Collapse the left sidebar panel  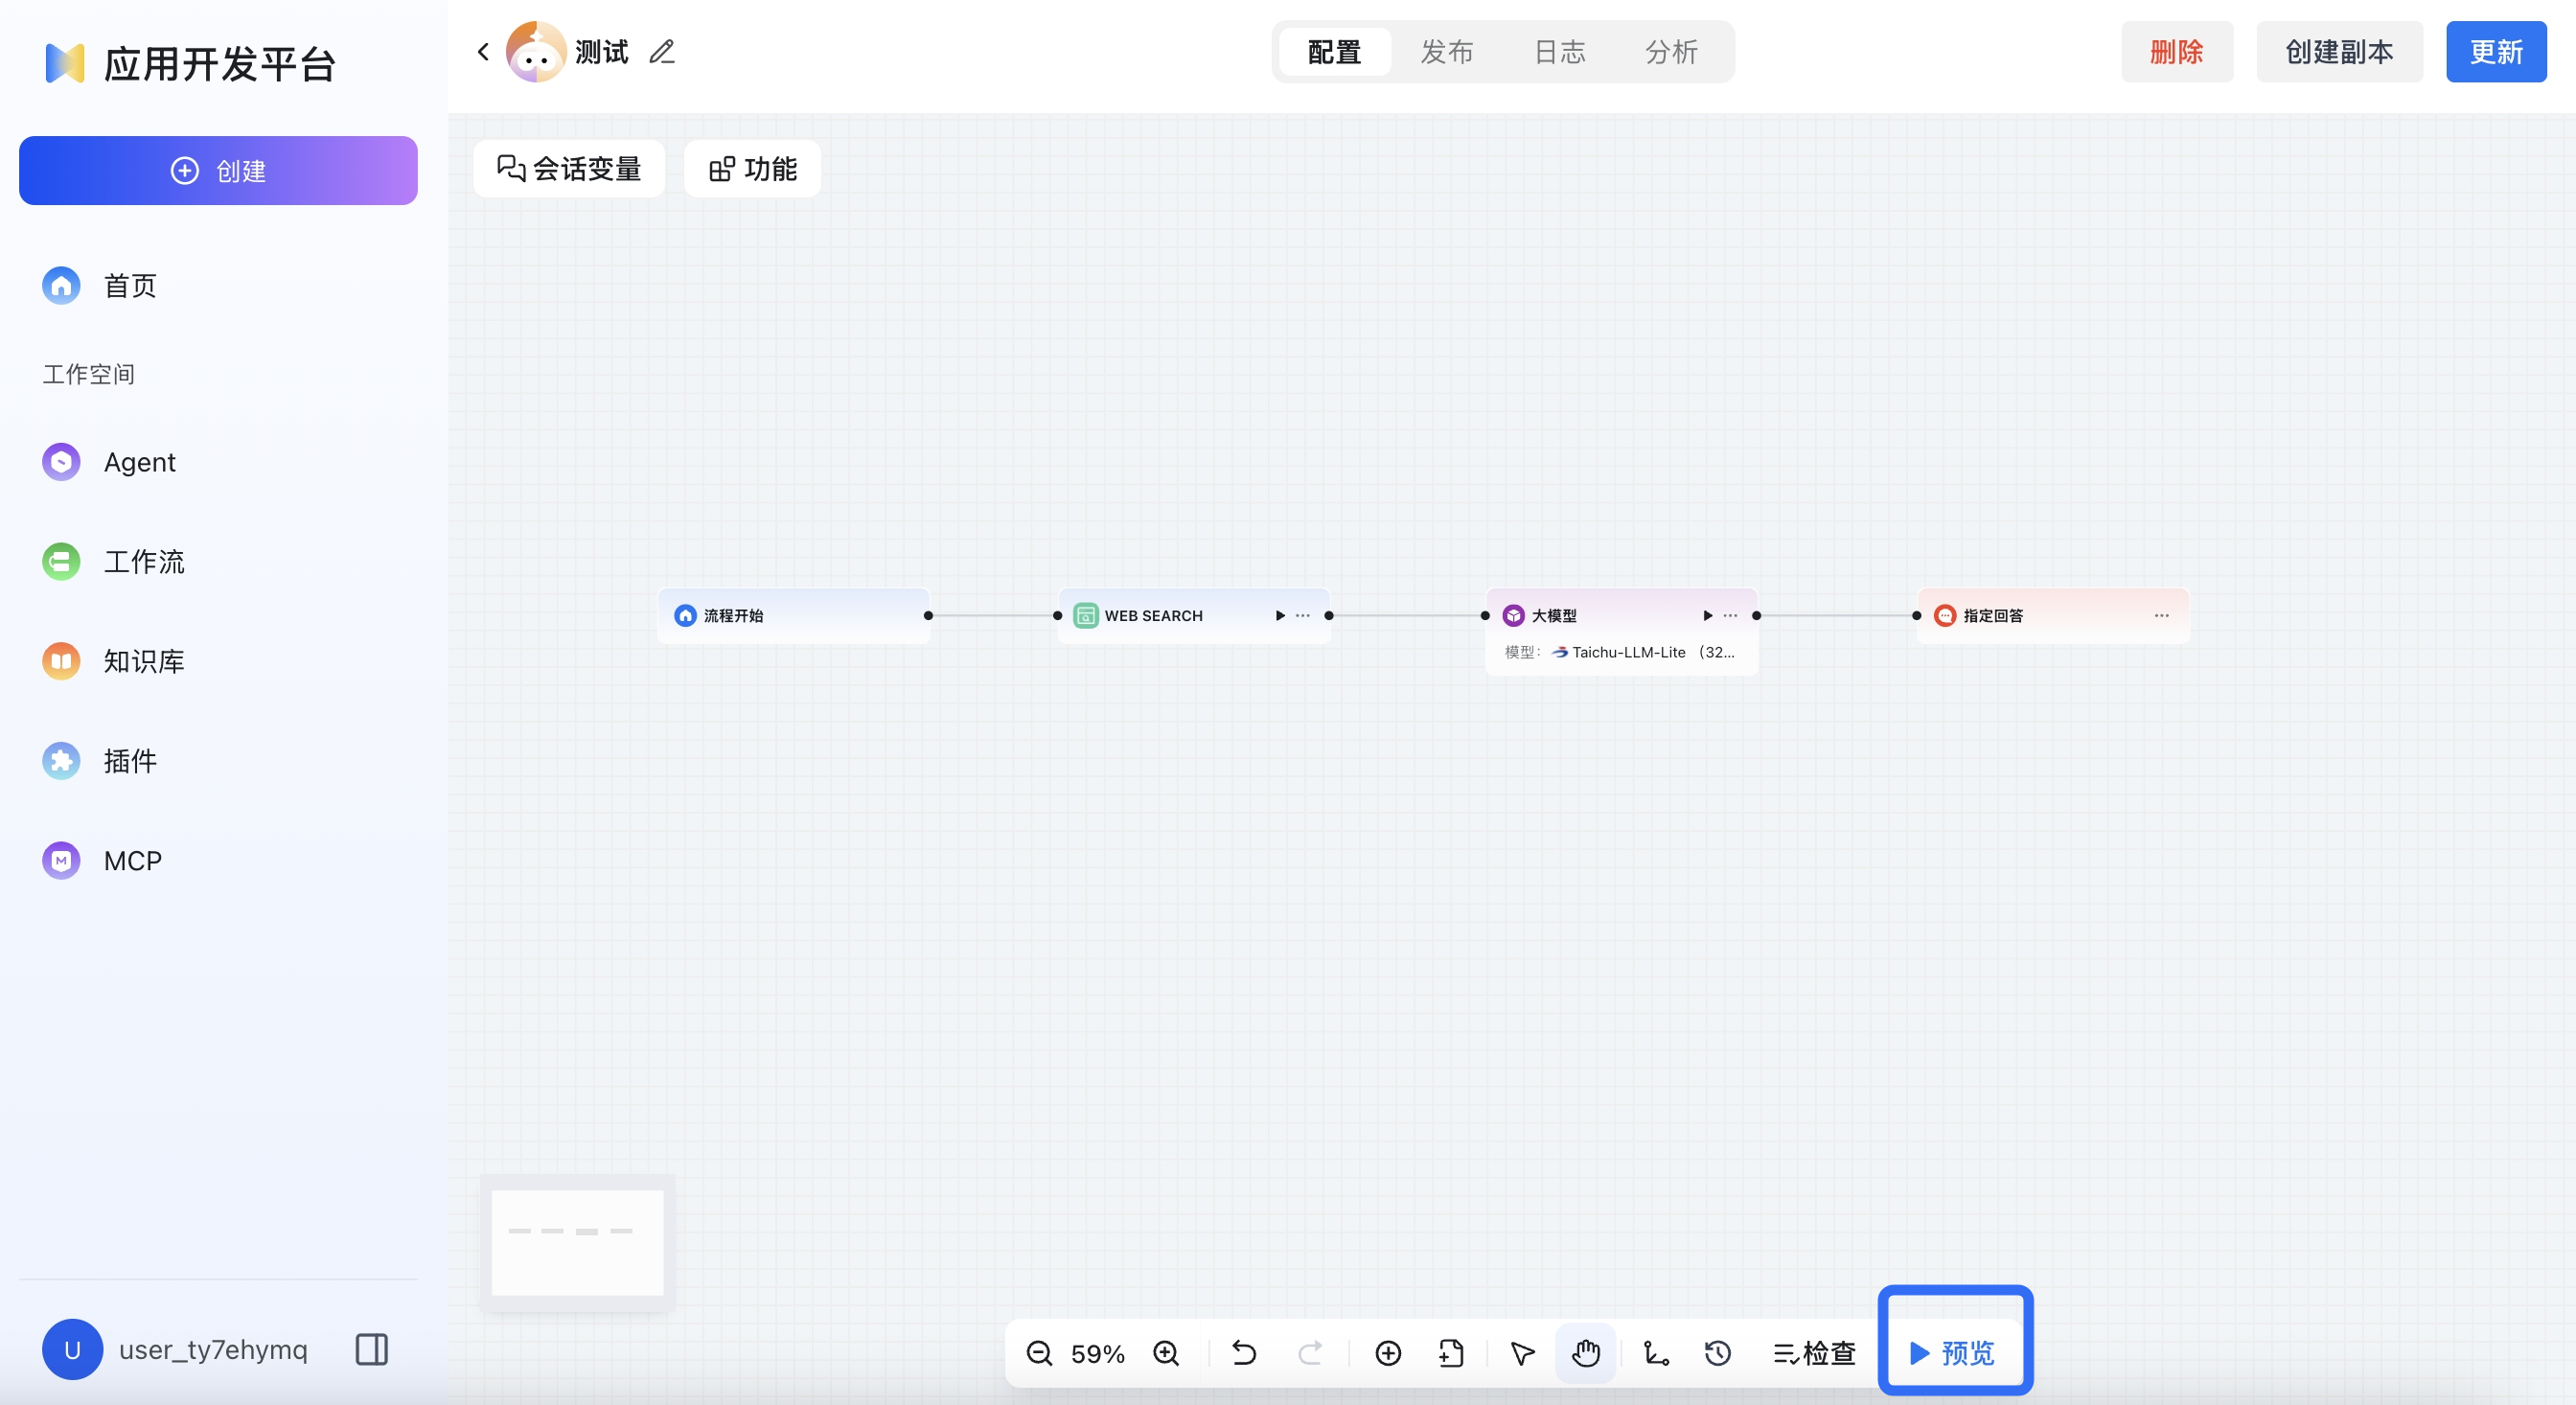(x=371, y=1349)
